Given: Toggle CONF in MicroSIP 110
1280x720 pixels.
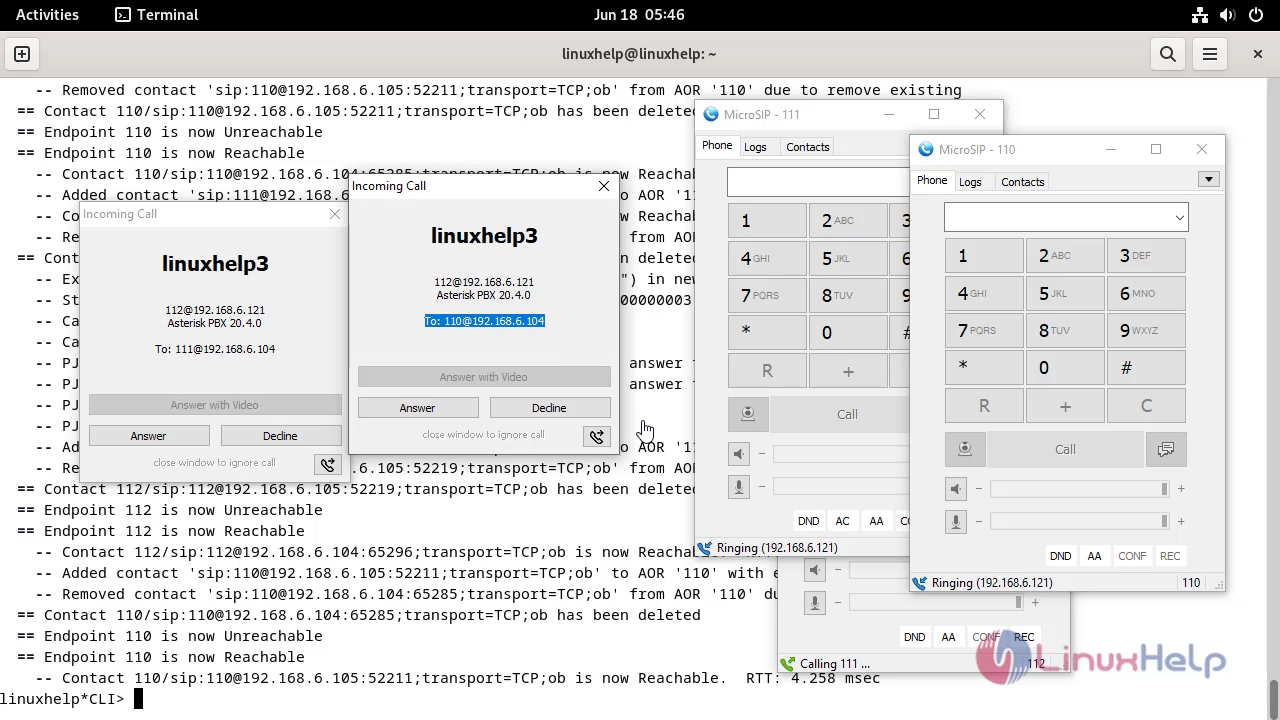Looking at the screenshot, I should (1132, 556).
